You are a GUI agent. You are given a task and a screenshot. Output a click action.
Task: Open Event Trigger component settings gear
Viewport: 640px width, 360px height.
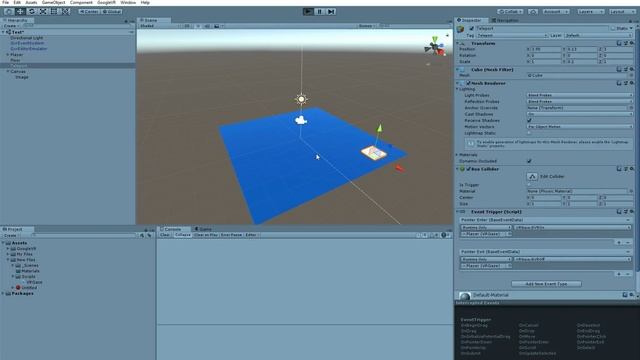coord(632,211)
